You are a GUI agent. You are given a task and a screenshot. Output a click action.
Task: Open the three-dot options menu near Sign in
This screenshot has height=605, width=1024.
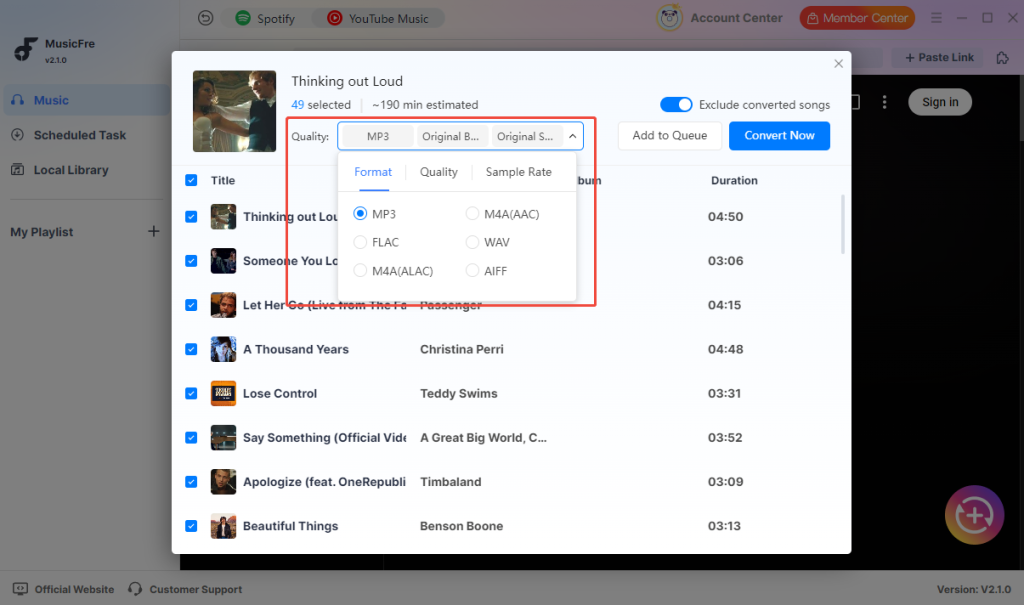tap(884, 102)
